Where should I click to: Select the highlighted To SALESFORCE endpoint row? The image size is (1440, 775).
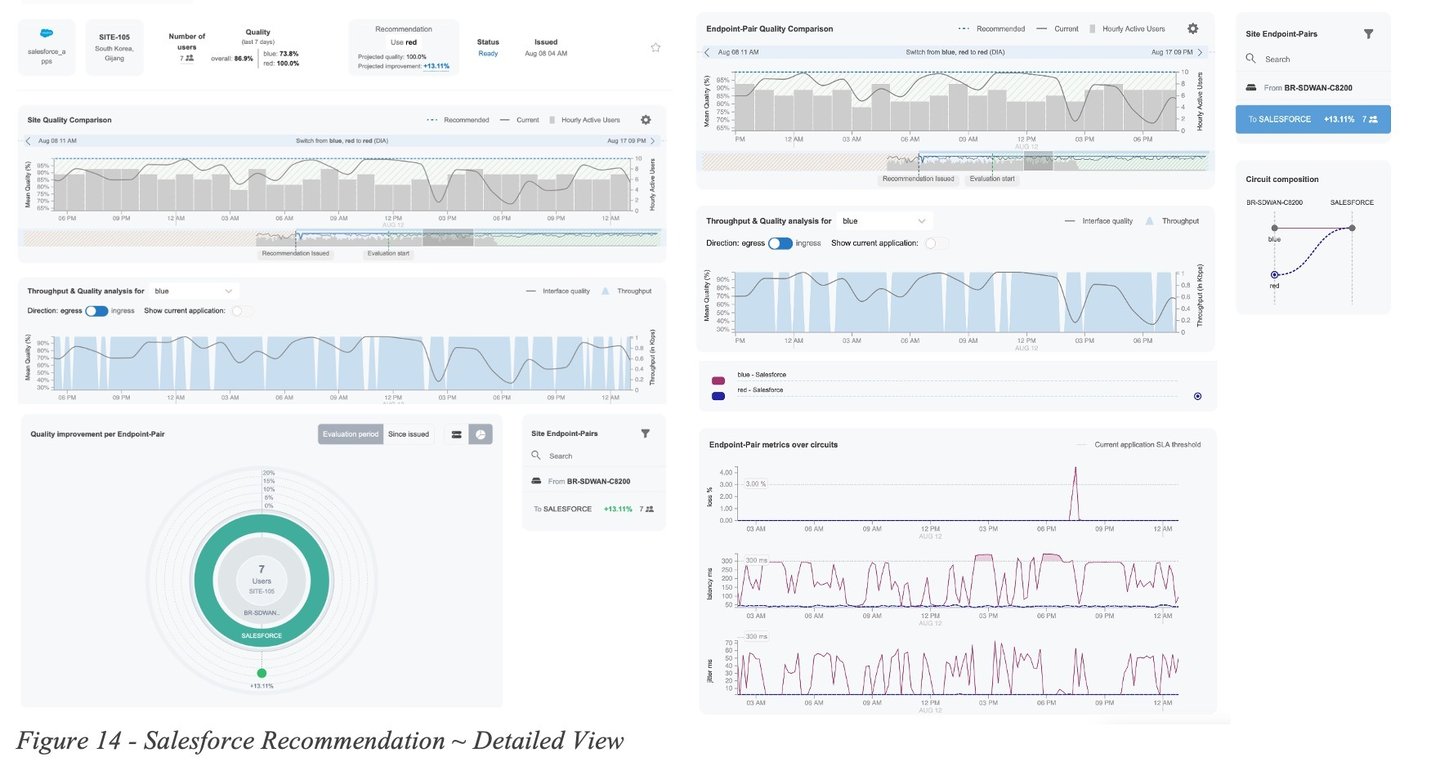pos(1313,119)
